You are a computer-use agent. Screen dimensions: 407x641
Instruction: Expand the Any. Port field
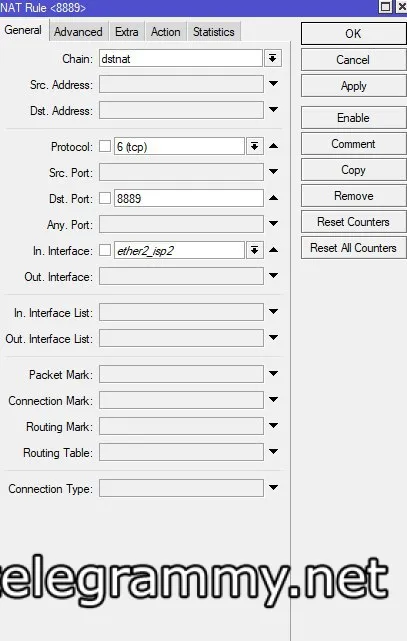click(x=273, y=224)
